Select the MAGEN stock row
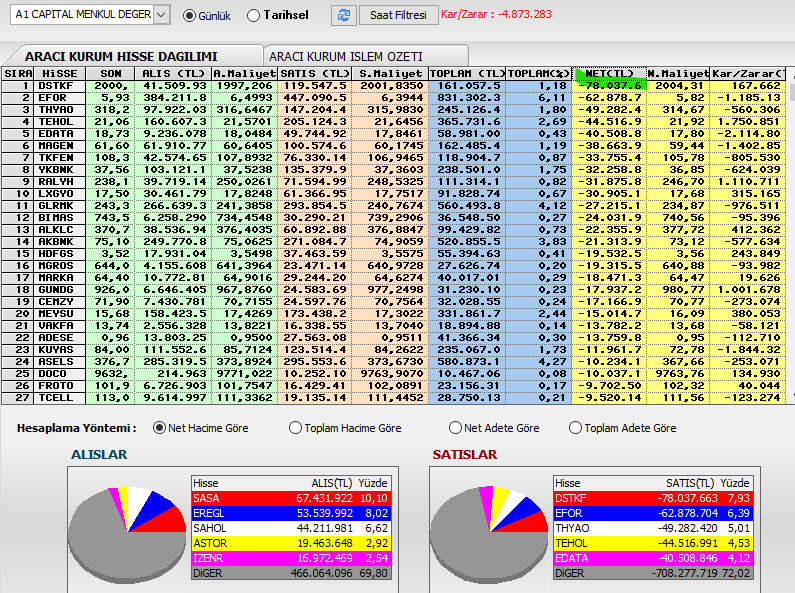 pos(393,146)
